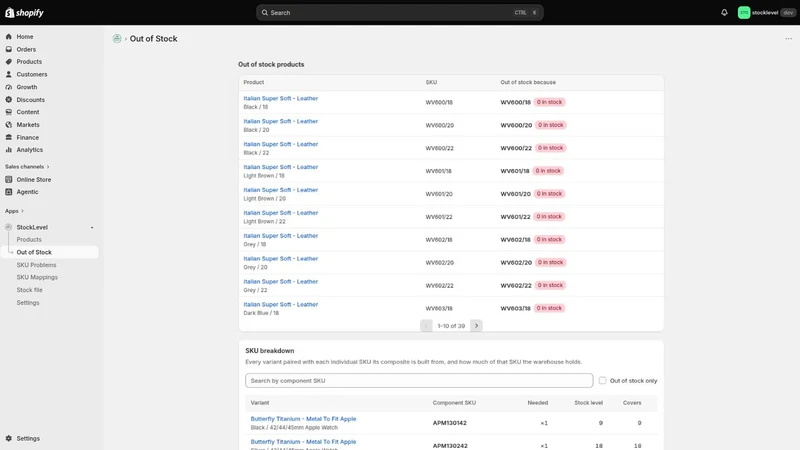This screenshot has height=450, width=800.
Task: Go to next page of out of stock products
Action: 476,326
